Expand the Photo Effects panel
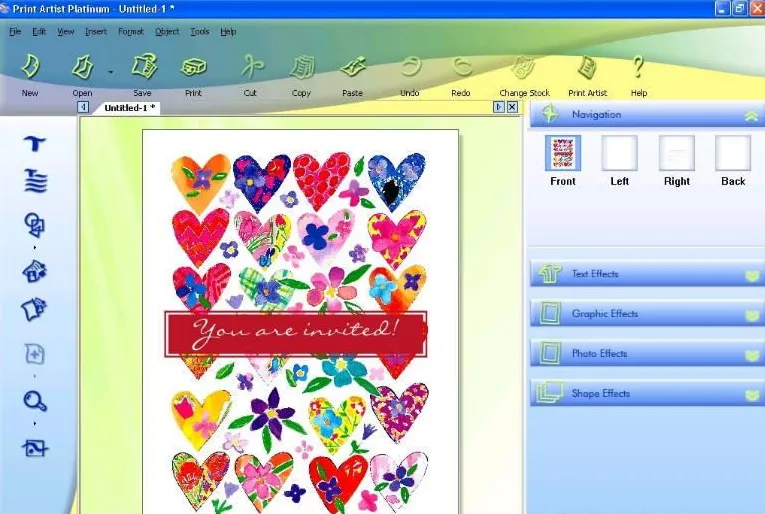 coord(752,356)
